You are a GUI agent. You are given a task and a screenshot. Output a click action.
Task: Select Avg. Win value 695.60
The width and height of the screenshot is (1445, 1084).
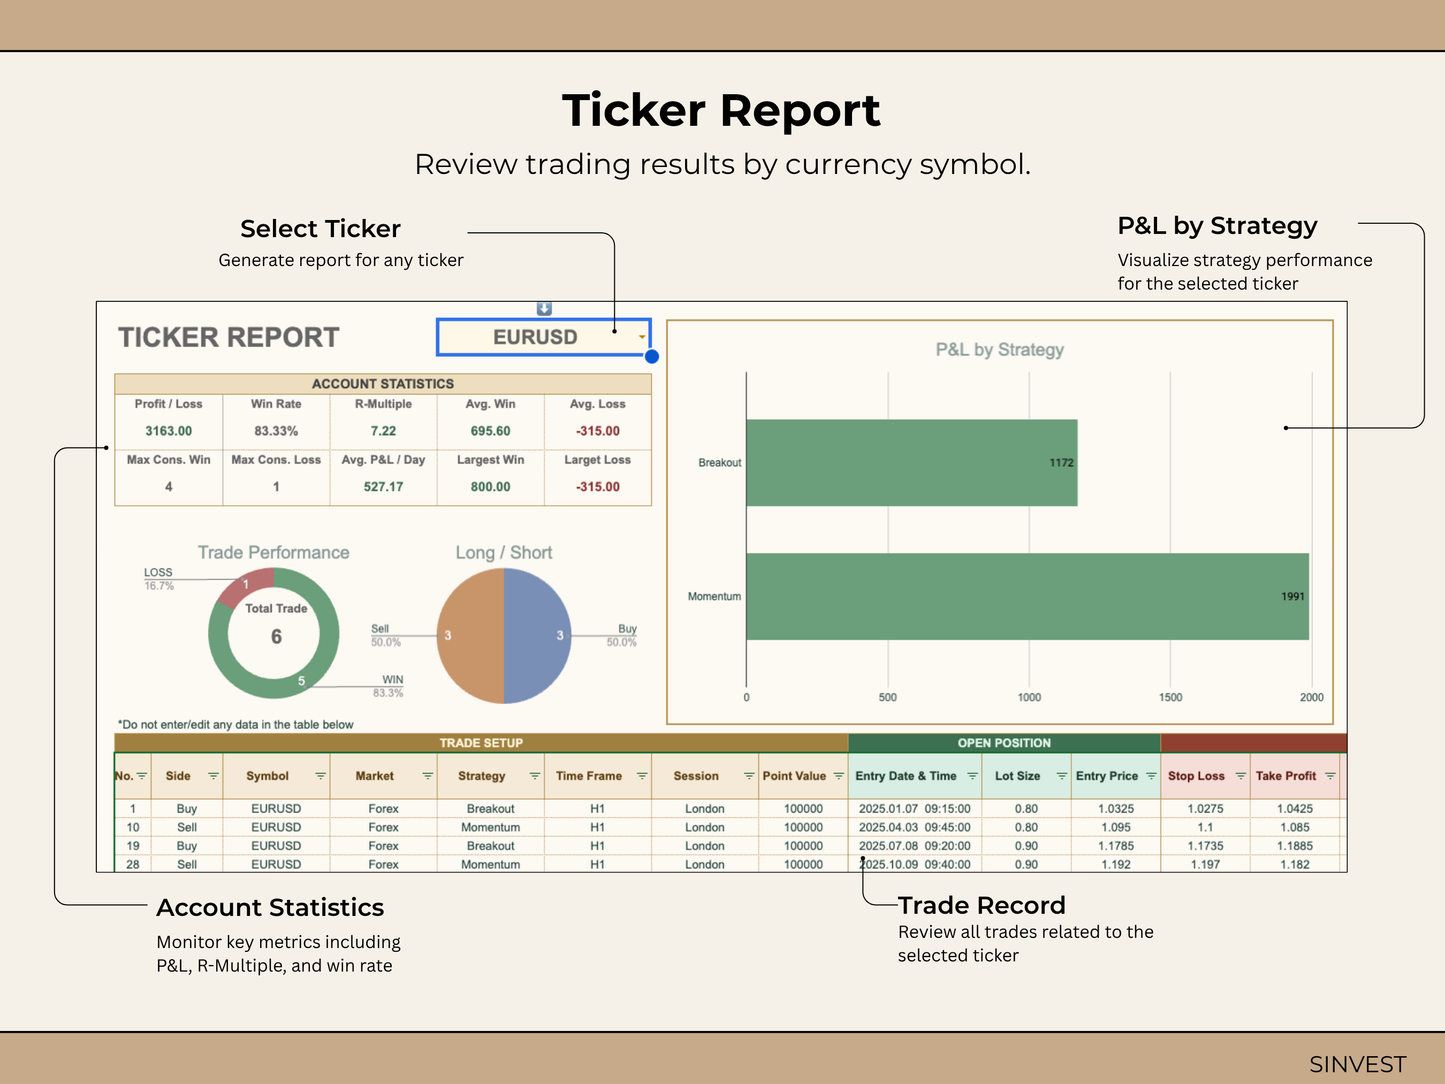[x=490, y=431]
